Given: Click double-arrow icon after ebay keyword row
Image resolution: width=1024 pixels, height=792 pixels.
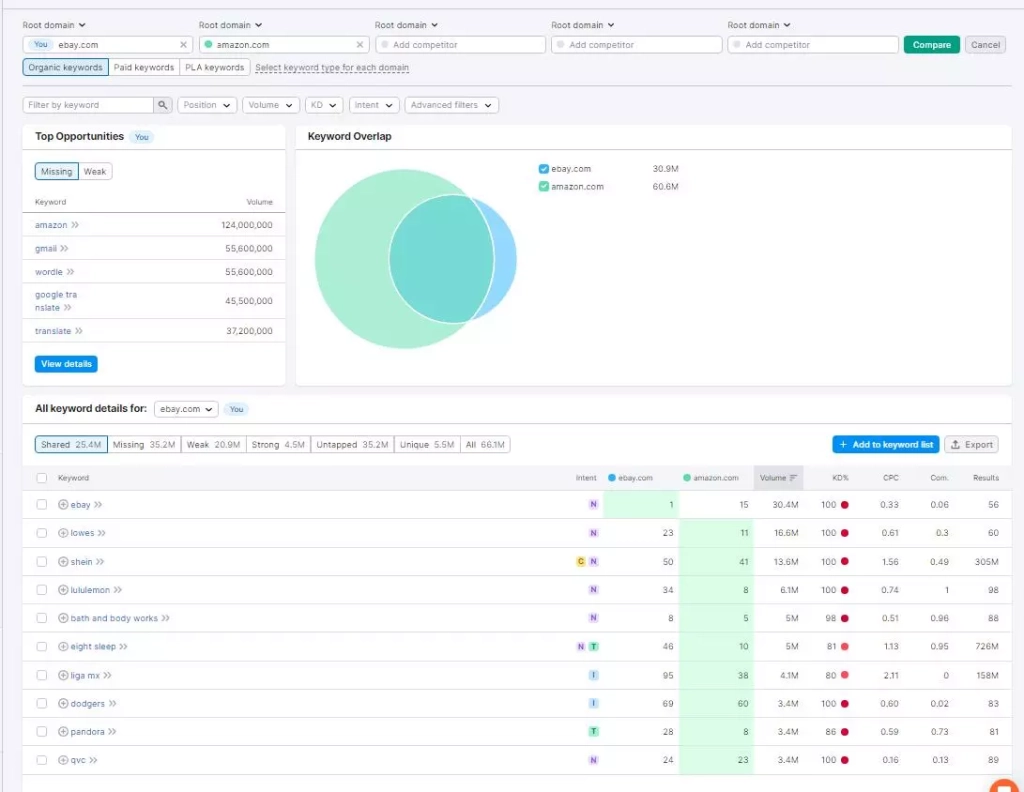Looking at the screenshot, I should (98, 505).
